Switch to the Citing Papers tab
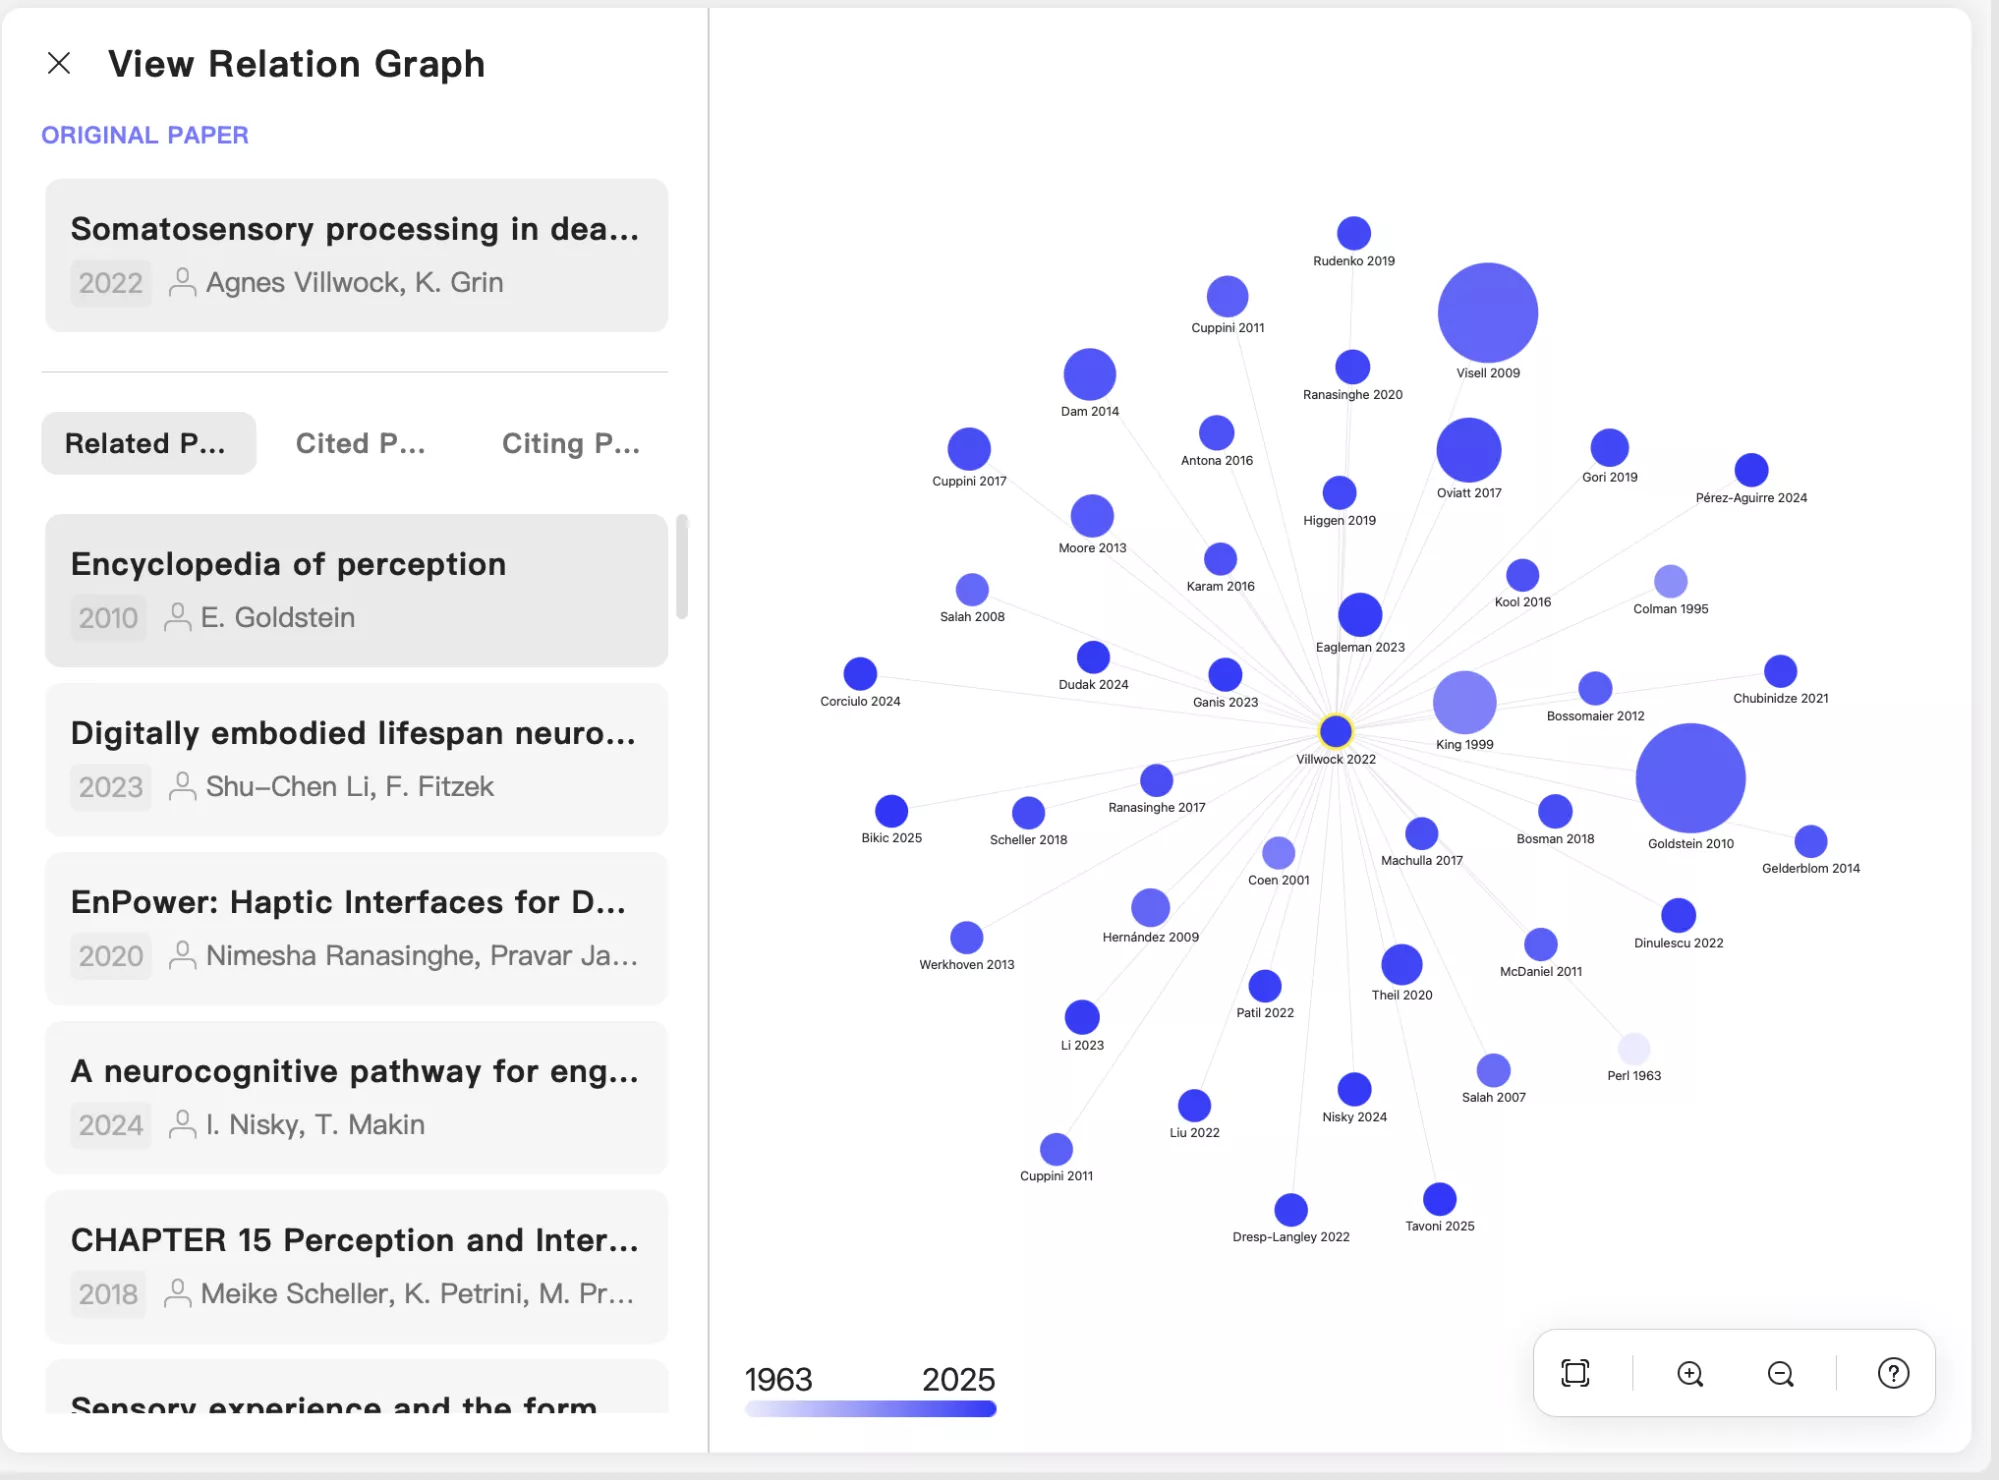Screen dimensions: 1999x1481 point(570,443)
